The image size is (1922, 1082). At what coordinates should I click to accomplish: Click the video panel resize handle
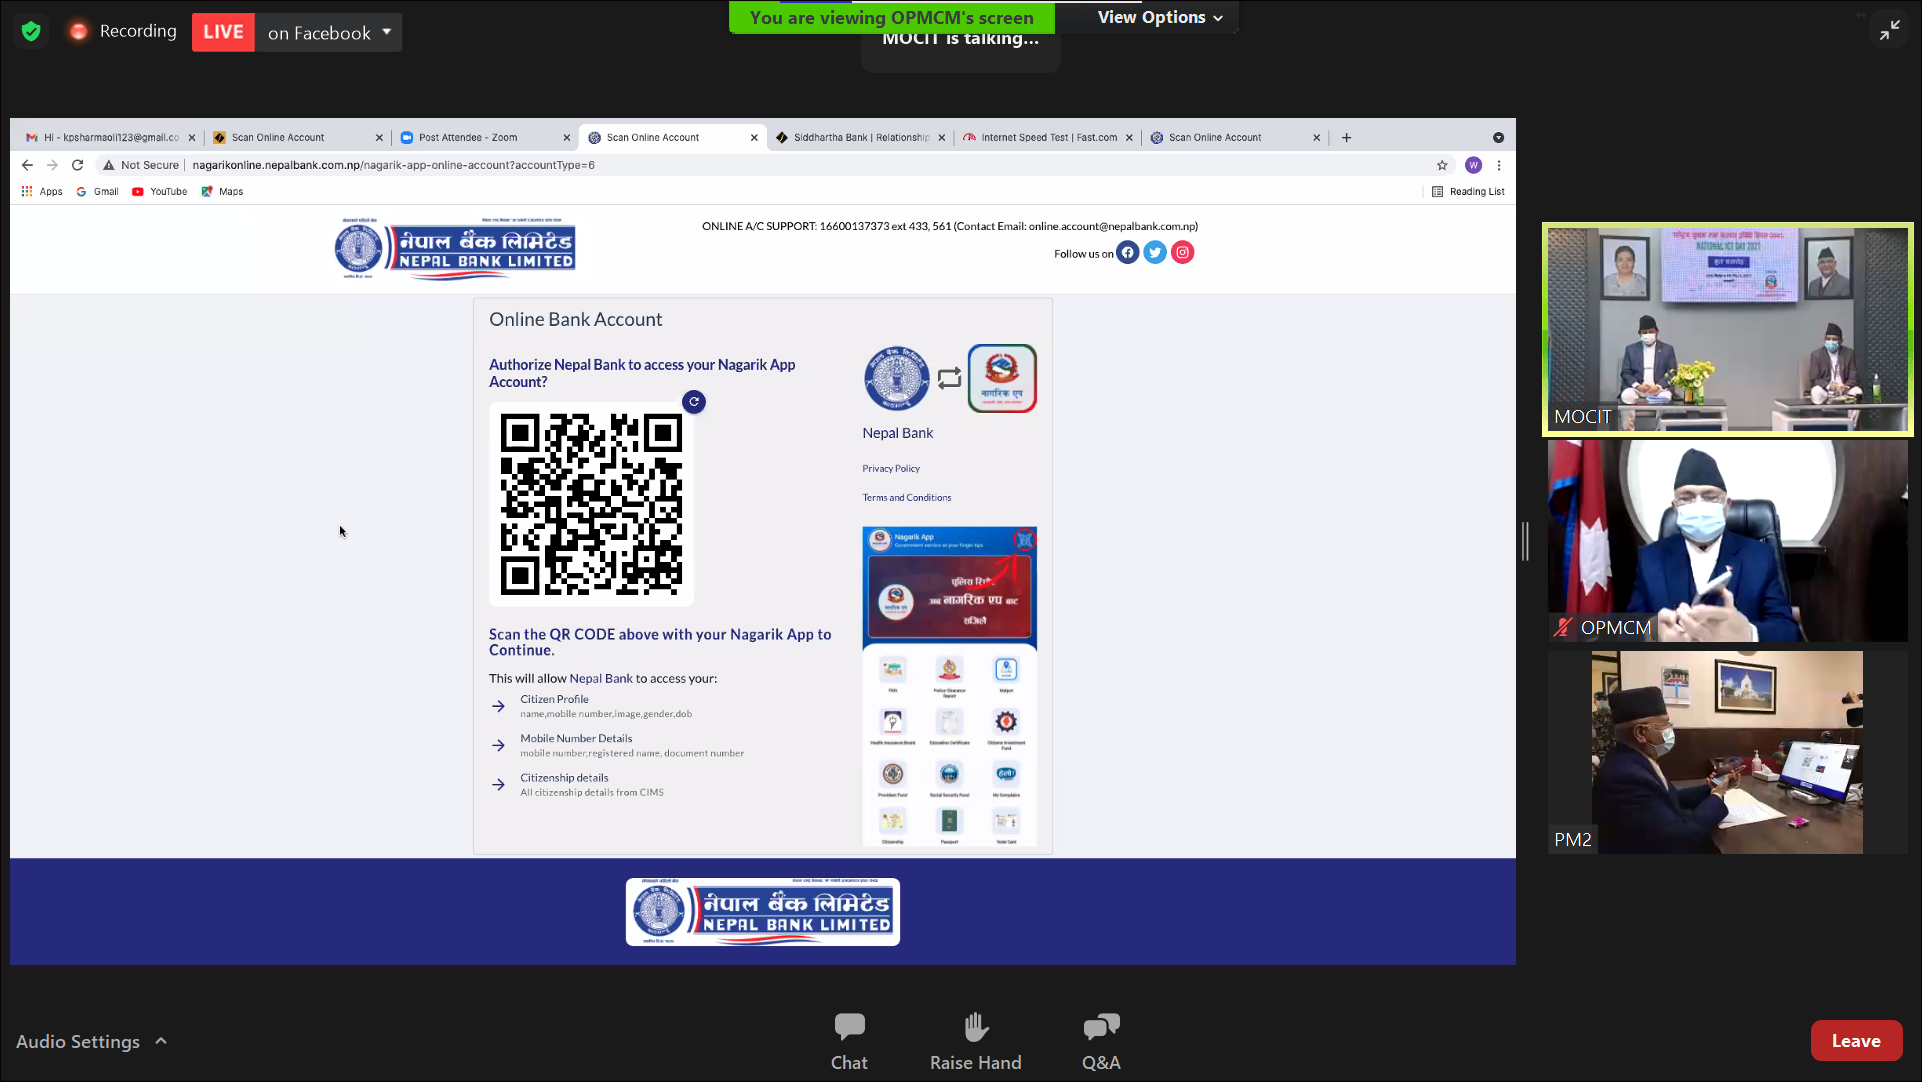point(1525,541)
